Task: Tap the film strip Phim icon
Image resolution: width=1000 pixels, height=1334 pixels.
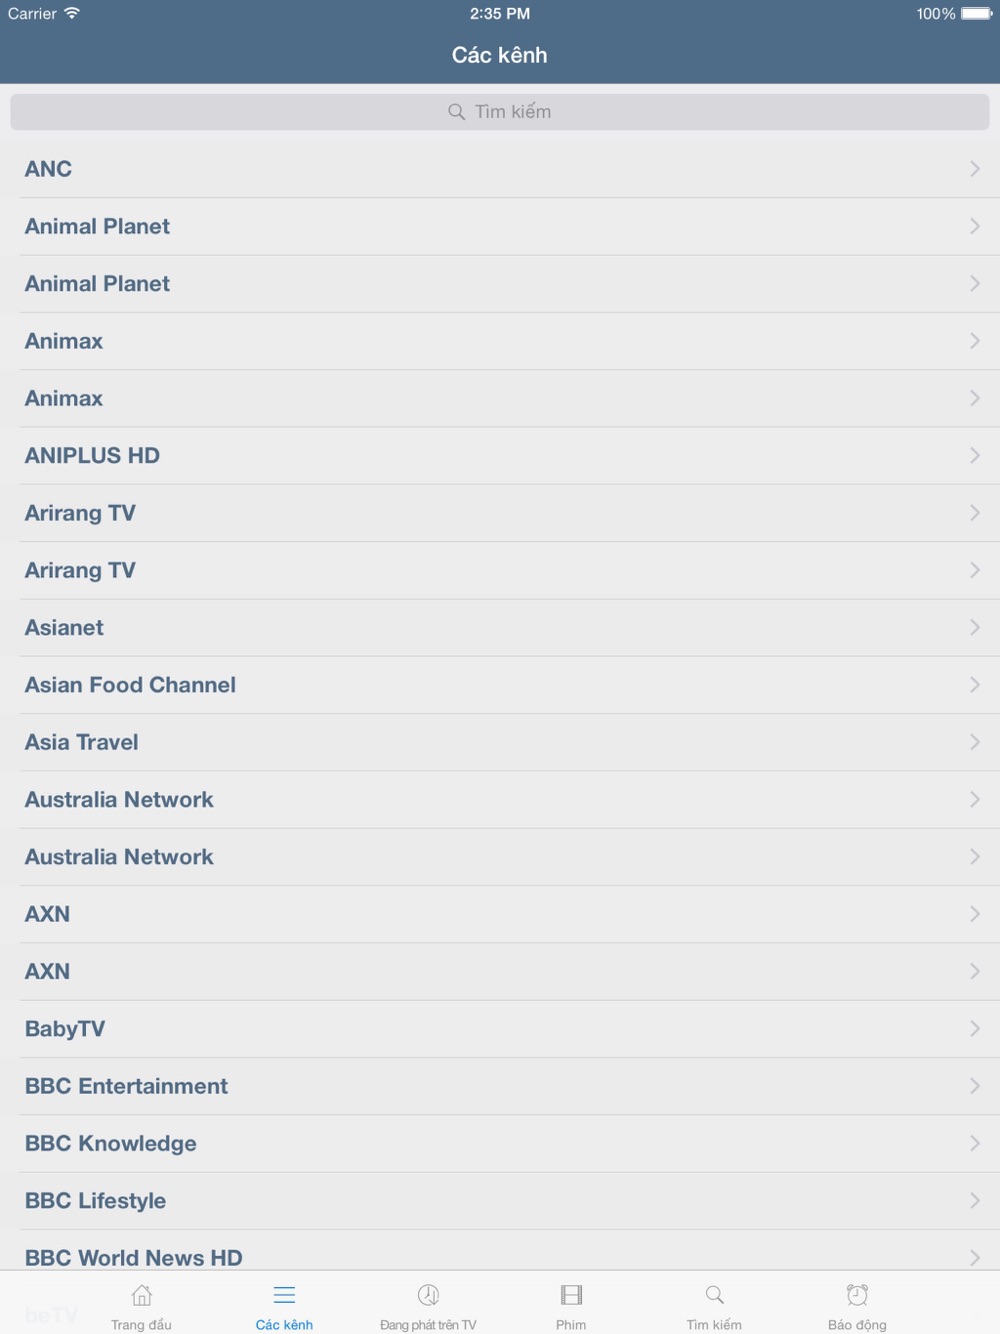Action: (x=571, y=1296)
